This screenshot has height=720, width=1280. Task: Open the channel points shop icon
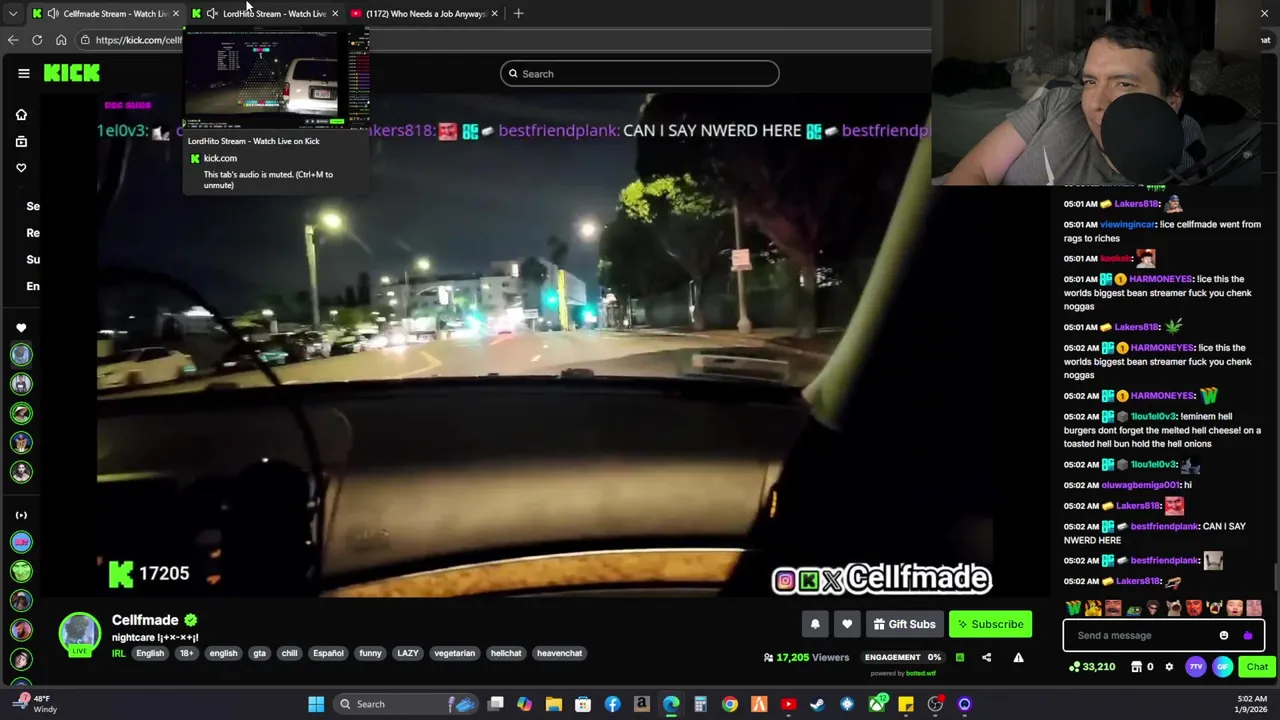pos(1137,667)
